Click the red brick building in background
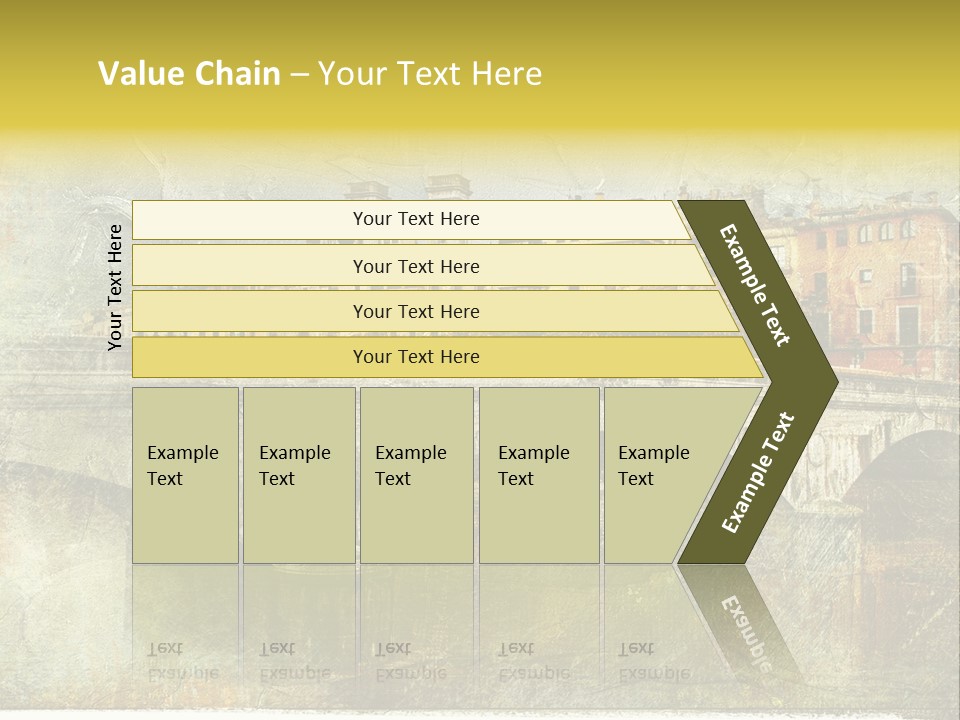 click(880, 290)
